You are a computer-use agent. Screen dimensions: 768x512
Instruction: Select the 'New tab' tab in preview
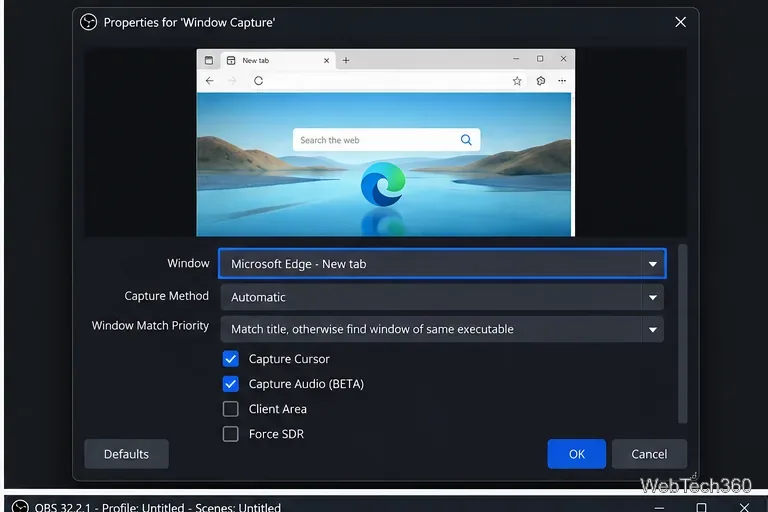tap(278, 61)
